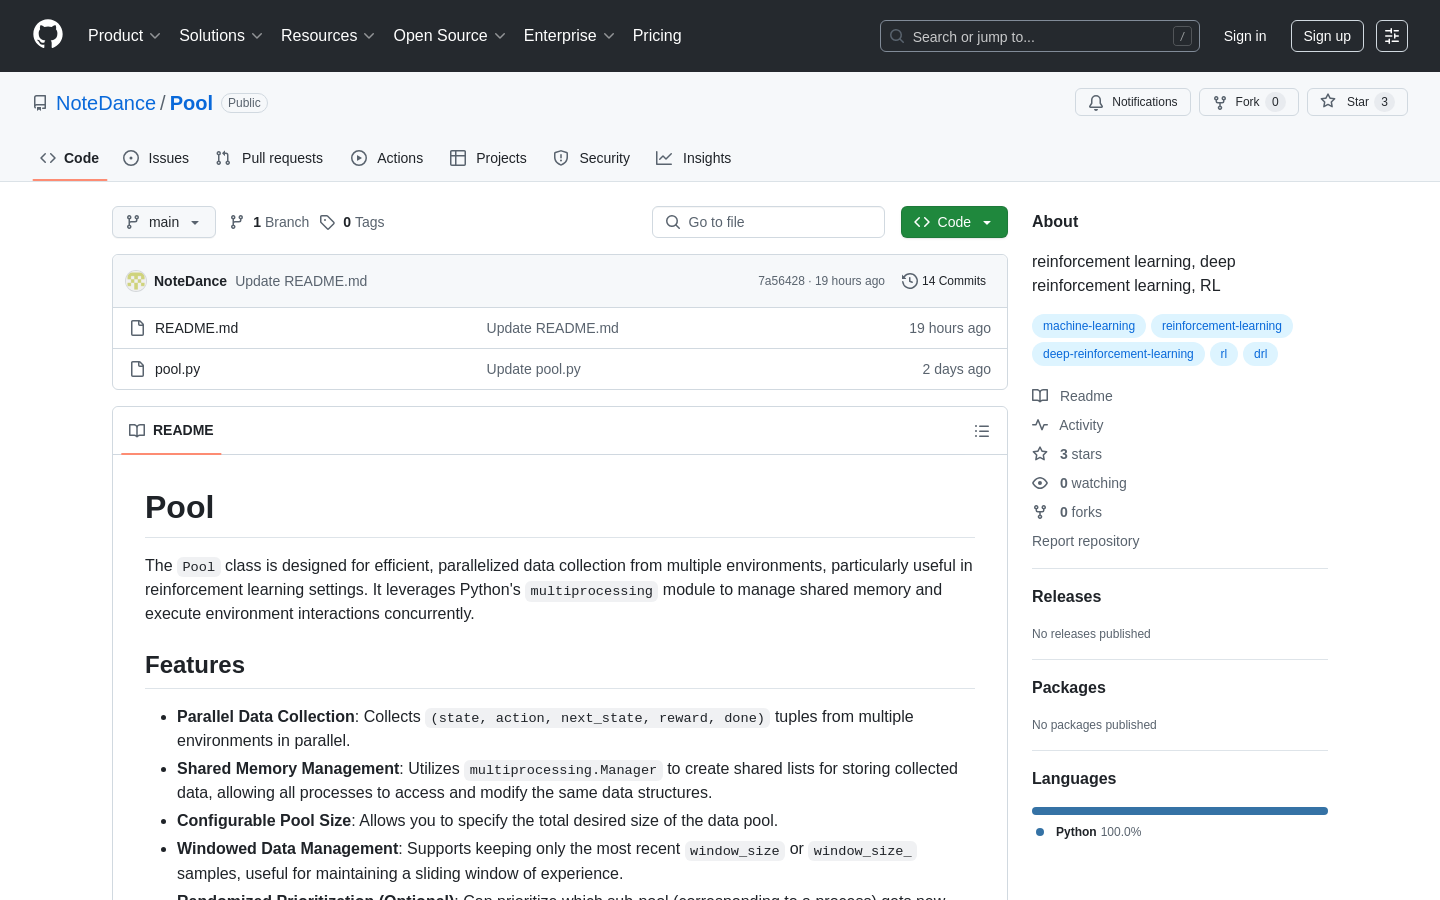This screenshot has width=1440, height=900.
Task: Switch to the Code tab
Action: [x=70, y=158]
